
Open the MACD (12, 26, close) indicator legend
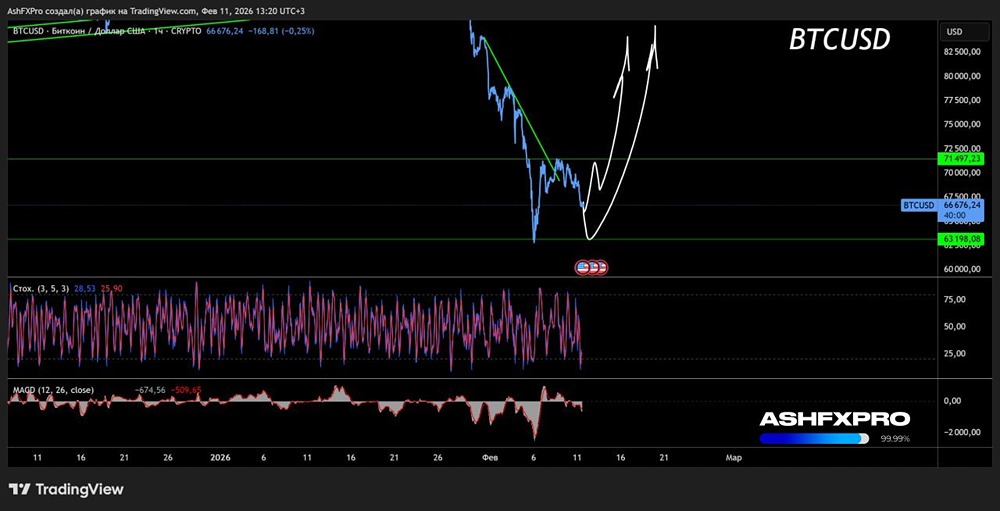[x=53, y=390]
